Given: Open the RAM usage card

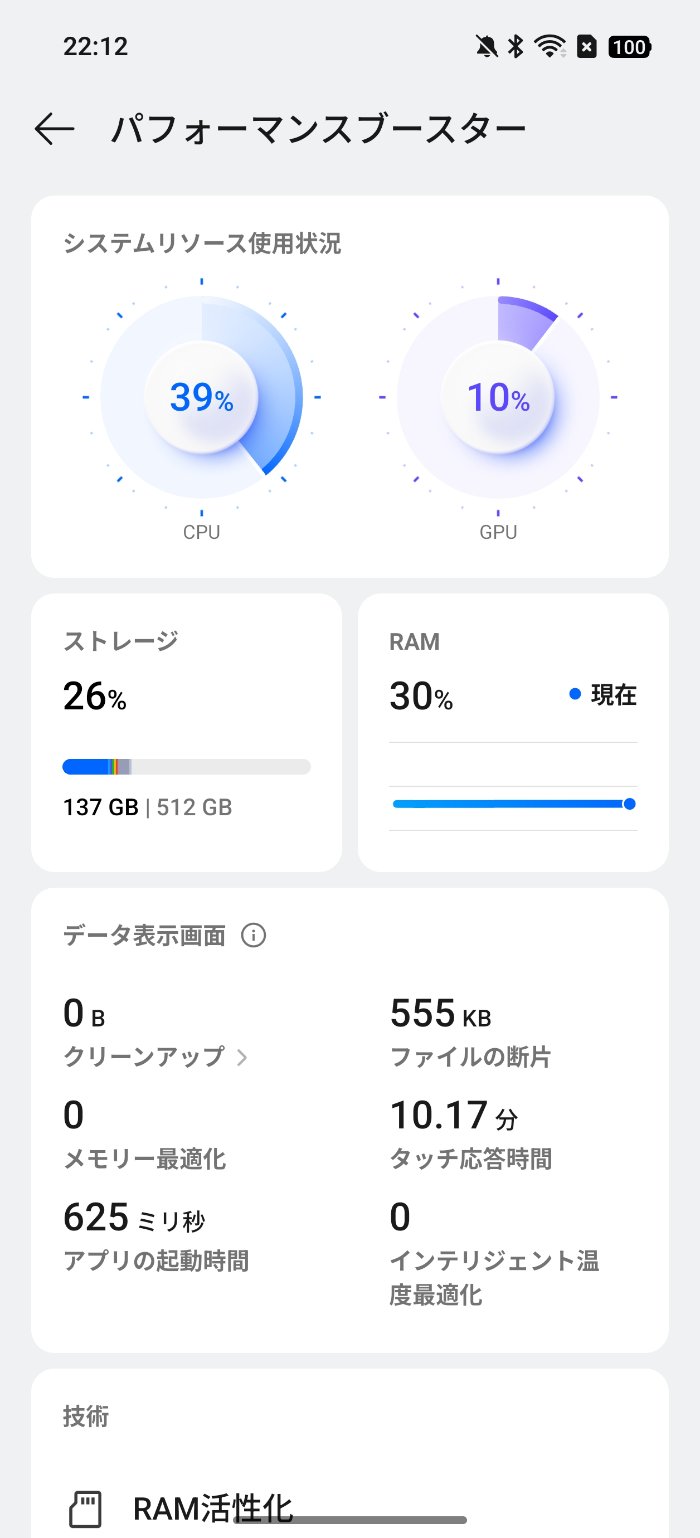Looking at the screenshot, I should 512,732.
